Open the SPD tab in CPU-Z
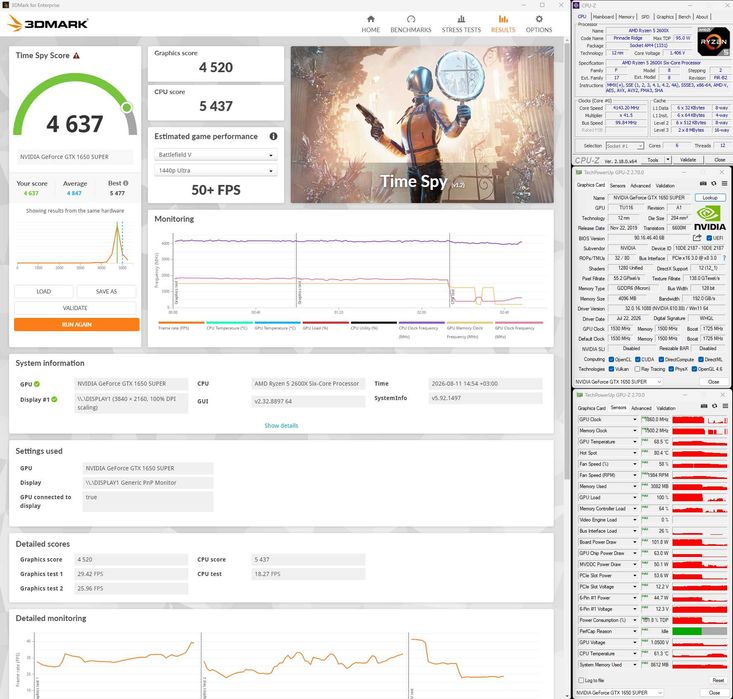 click(645, 16)
